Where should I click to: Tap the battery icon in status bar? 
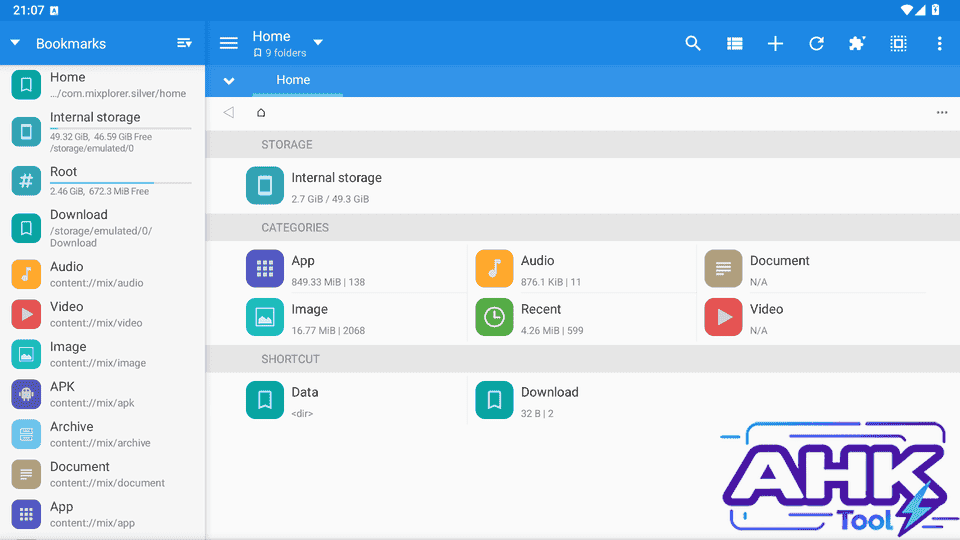[936, 10]
